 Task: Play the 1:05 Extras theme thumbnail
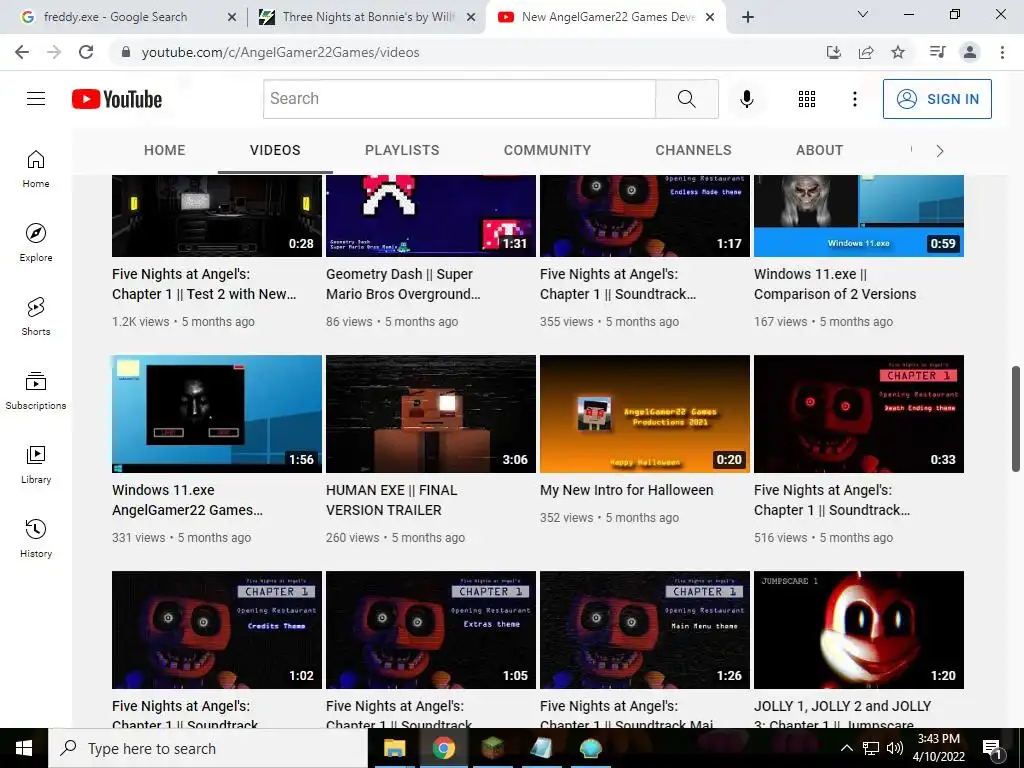(431, 630)
